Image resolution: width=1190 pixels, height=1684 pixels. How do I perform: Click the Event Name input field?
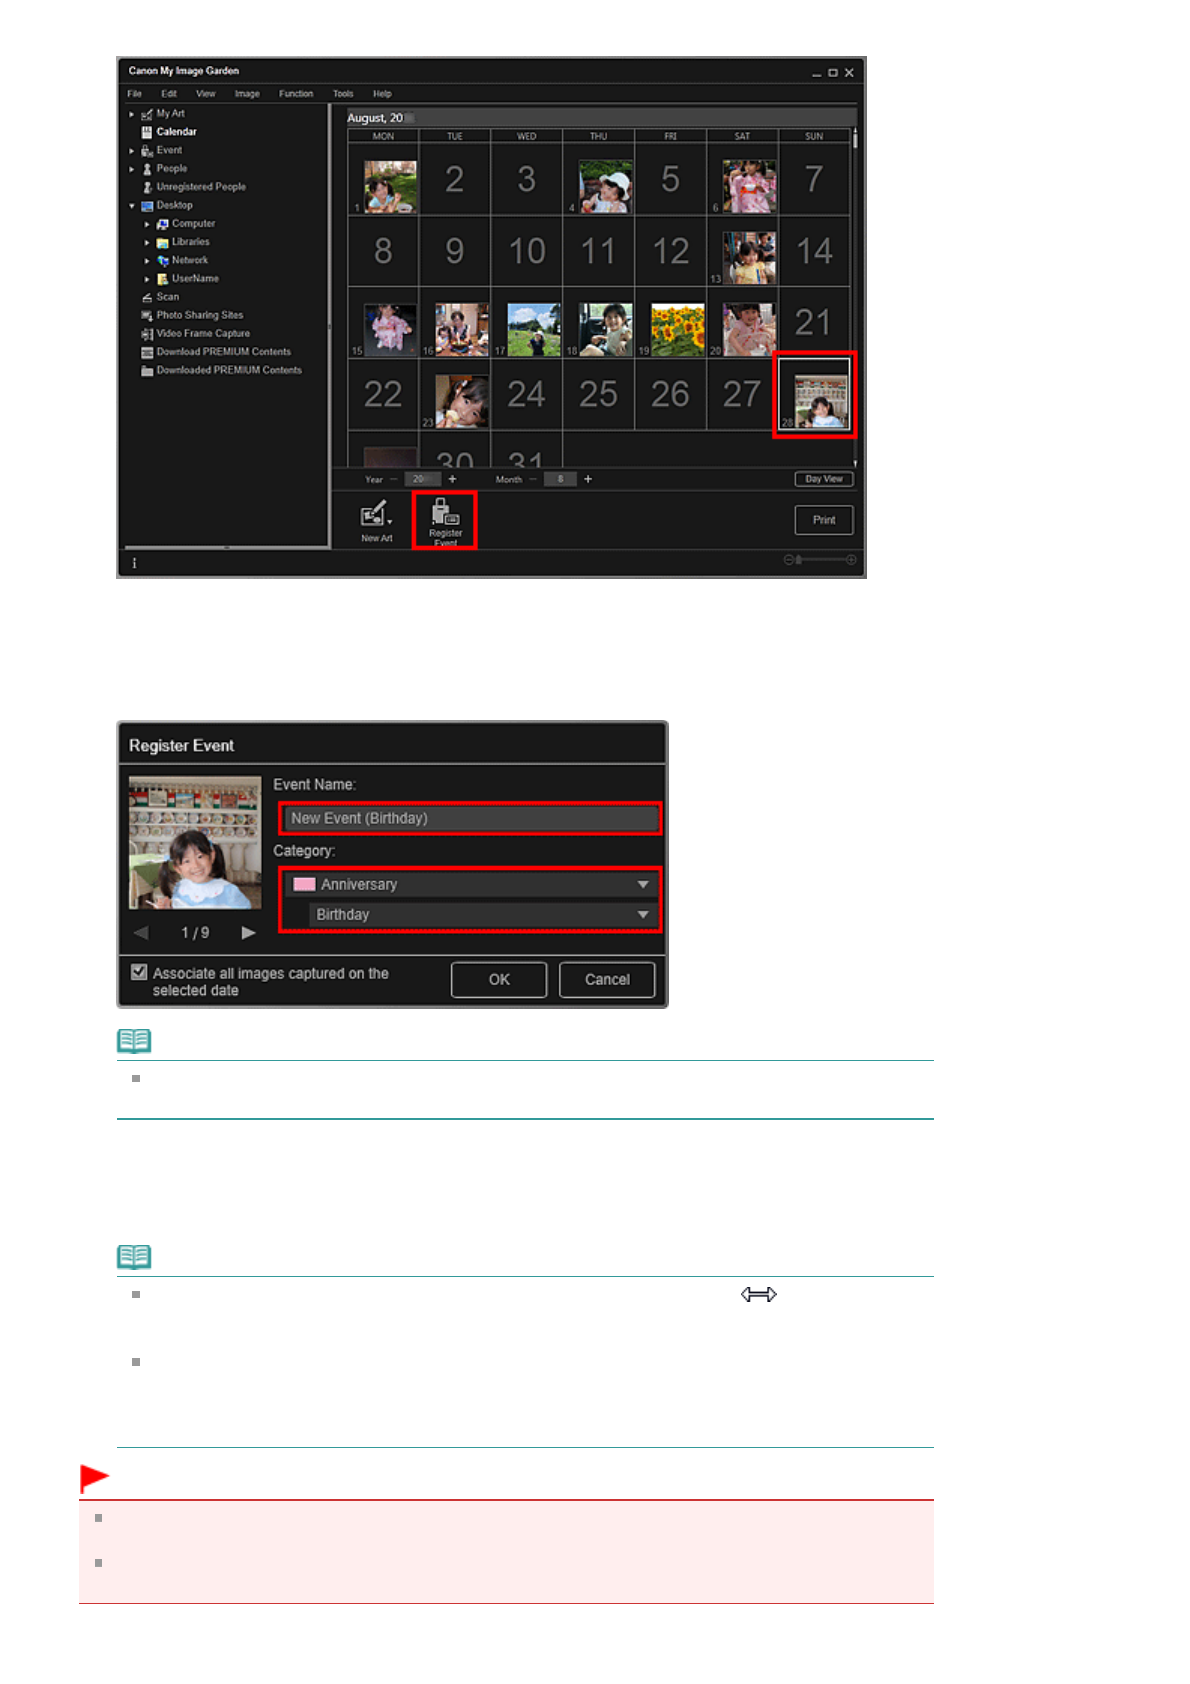pyautogui.click(x=470, y=819)
